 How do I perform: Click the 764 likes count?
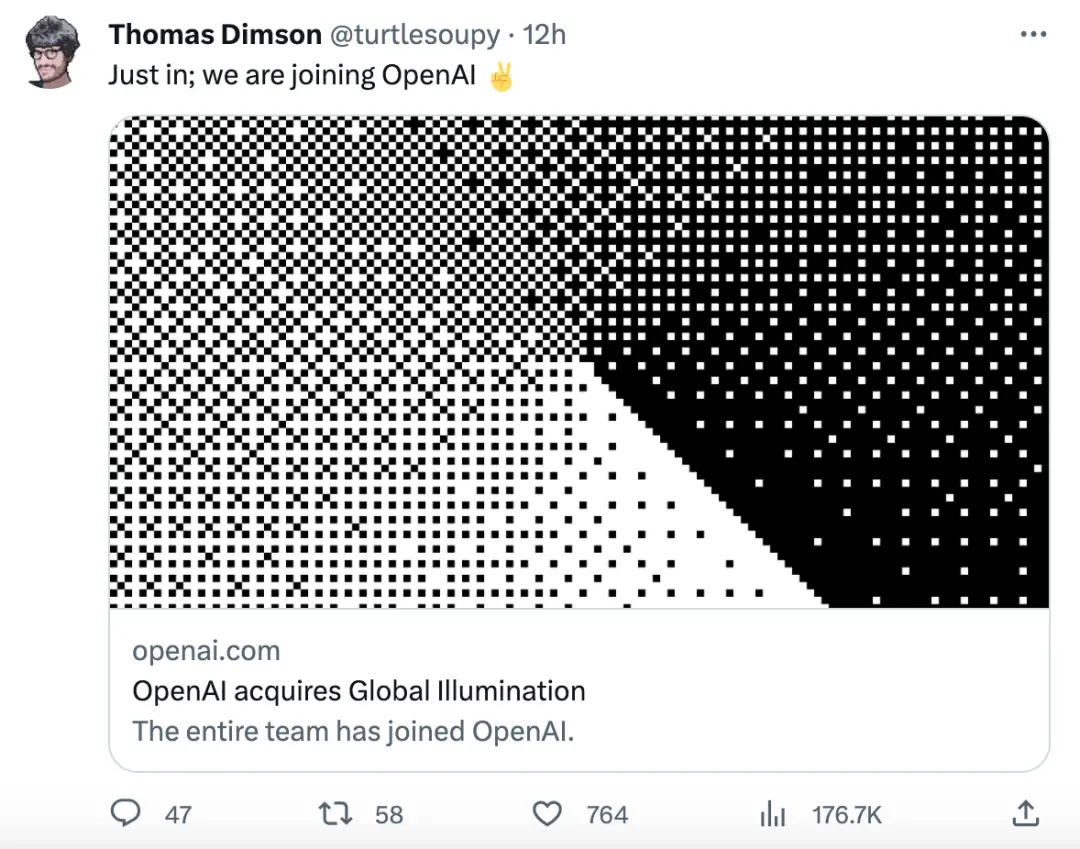point(607,815)
